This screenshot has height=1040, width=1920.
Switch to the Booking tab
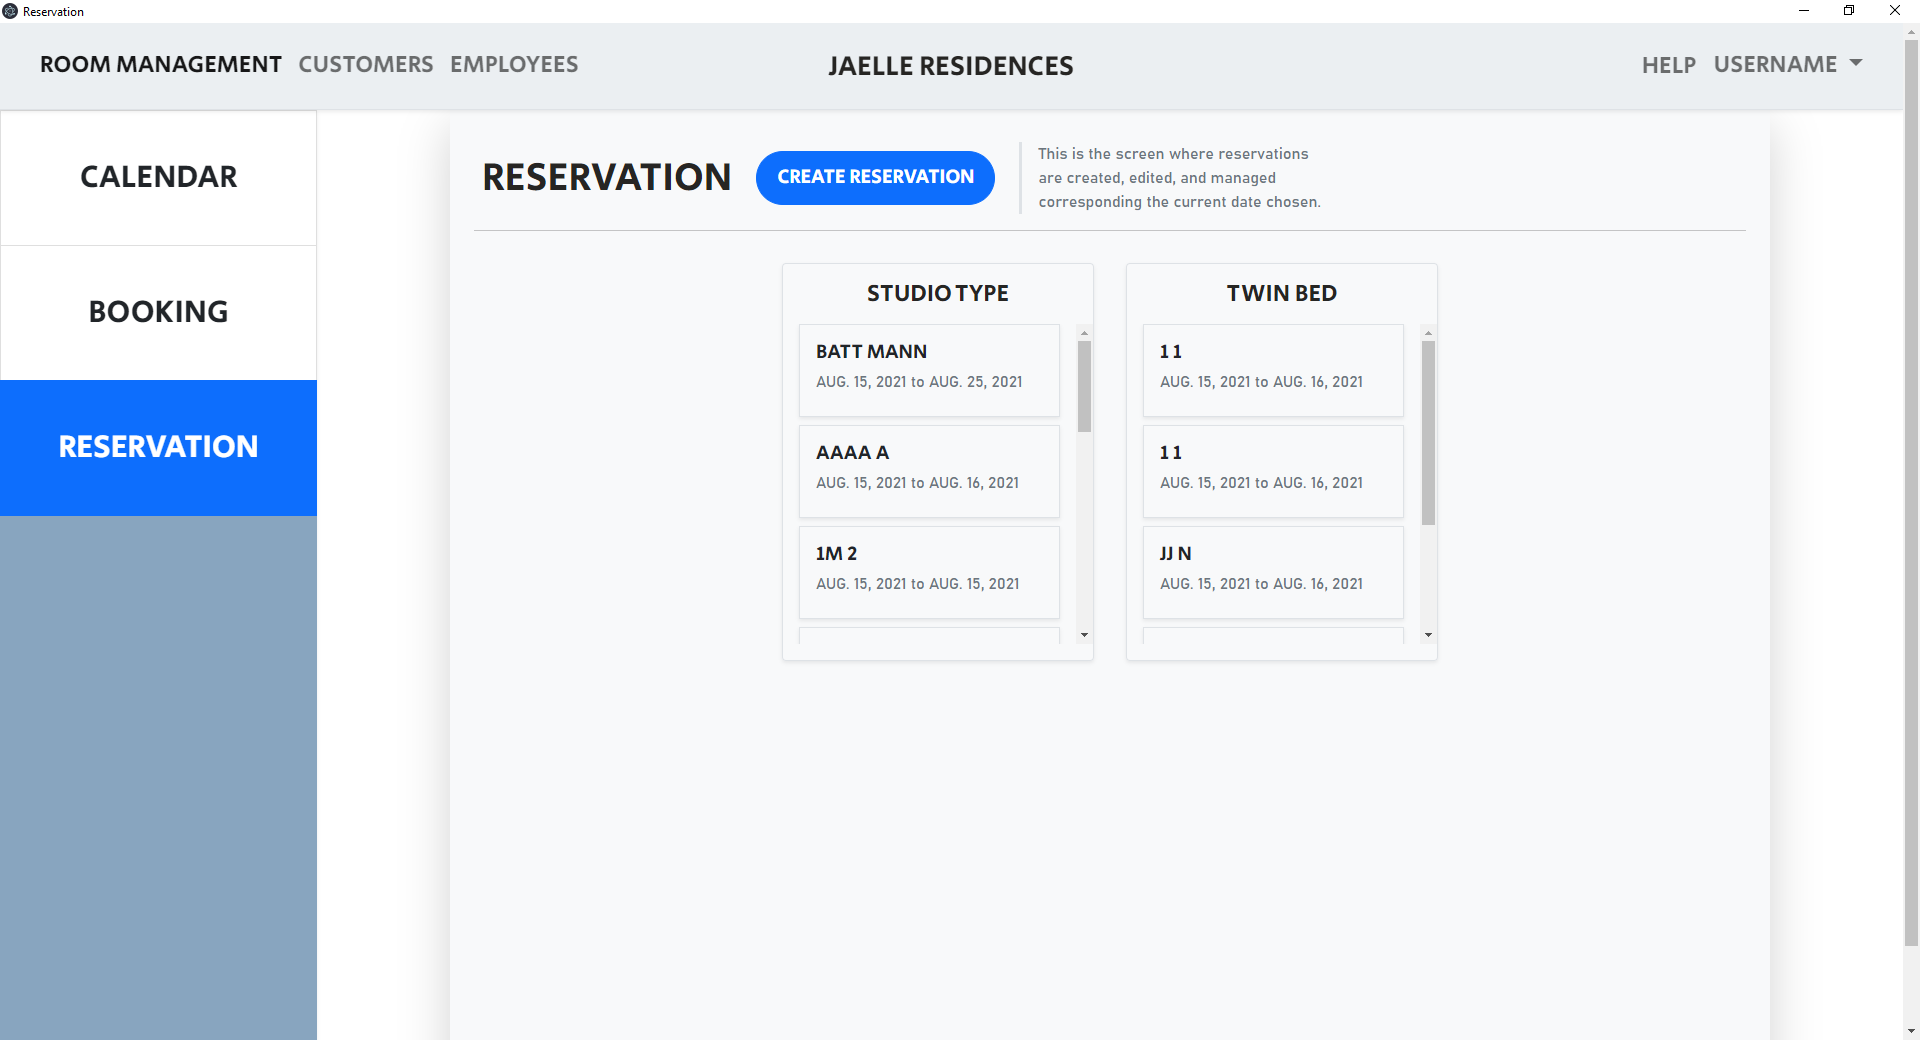point(158,312)
